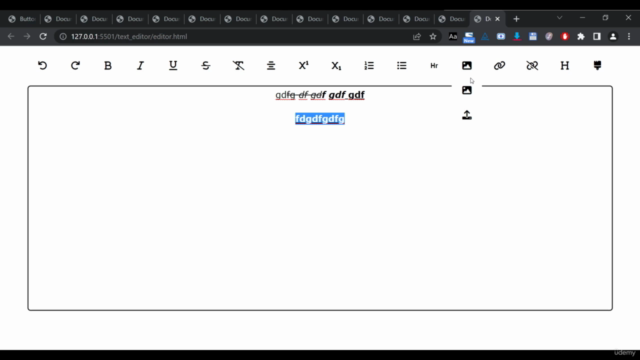Insert an ordered numbered list
Image resolution: width=640 pixels, height=360 pixels.
coord(369,65)
